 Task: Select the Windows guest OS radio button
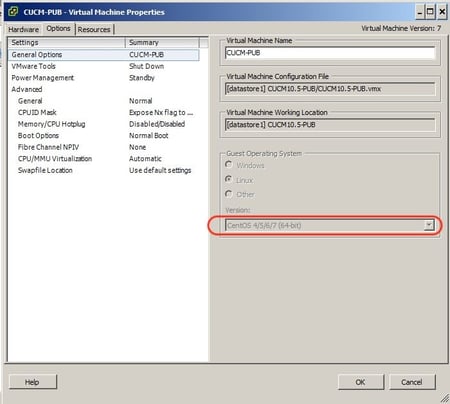229,164
